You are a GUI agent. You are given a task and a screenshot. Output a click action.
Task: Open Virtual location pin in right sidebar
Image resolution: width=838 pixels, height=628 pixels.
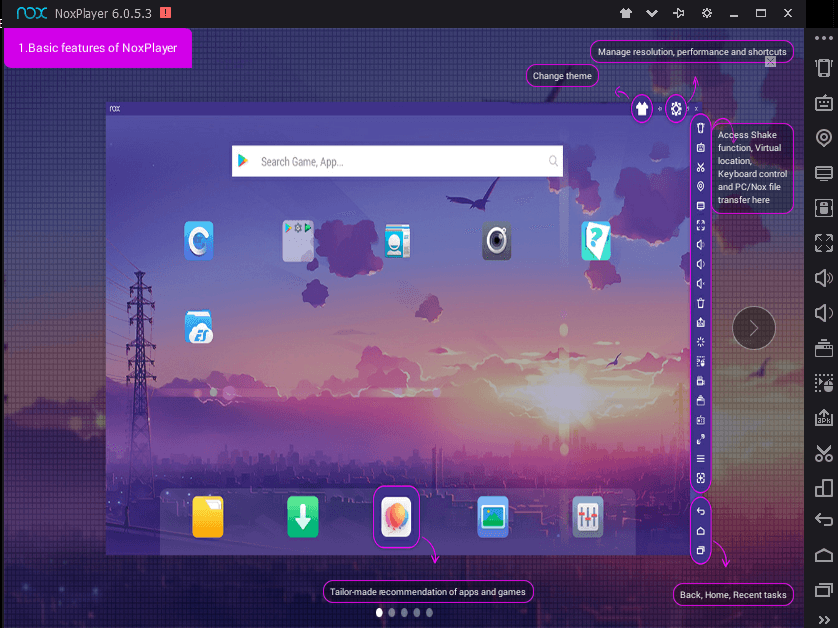[x=823, y=138]
